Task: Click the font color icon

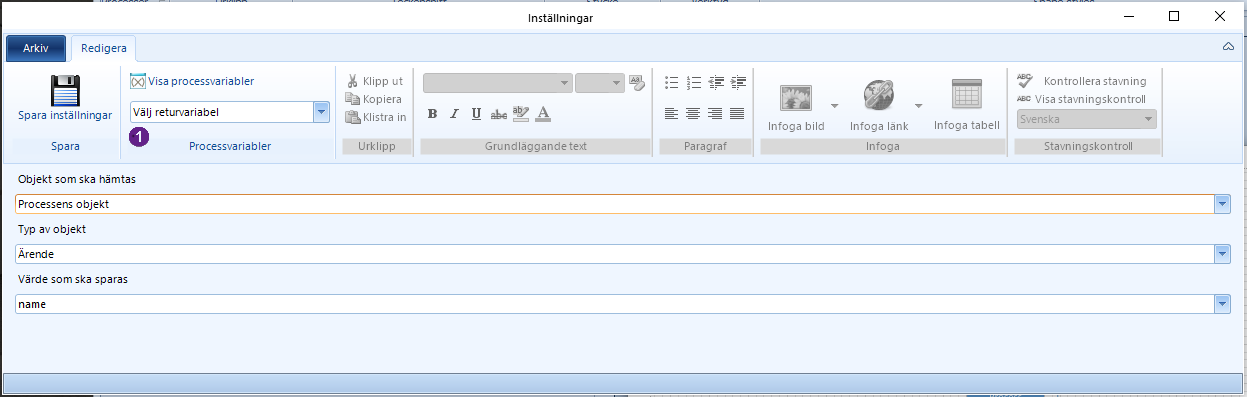Action: pyautogui.click(x=543, y=113)
